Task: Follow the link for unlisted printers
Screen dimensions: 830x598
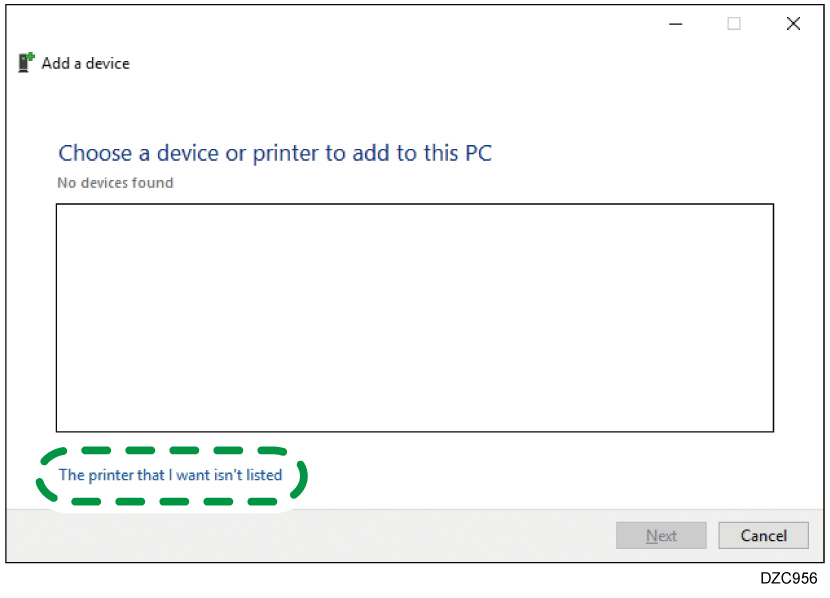Action: 170,475
